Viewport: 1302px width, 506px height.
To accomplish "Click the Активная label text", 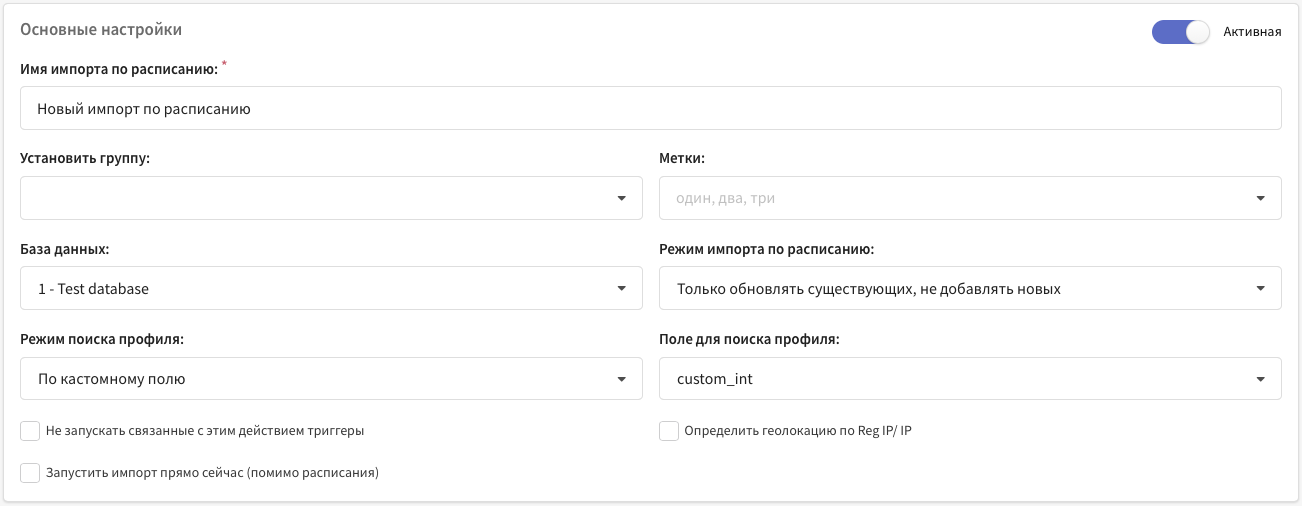I will coord(1252,32).
